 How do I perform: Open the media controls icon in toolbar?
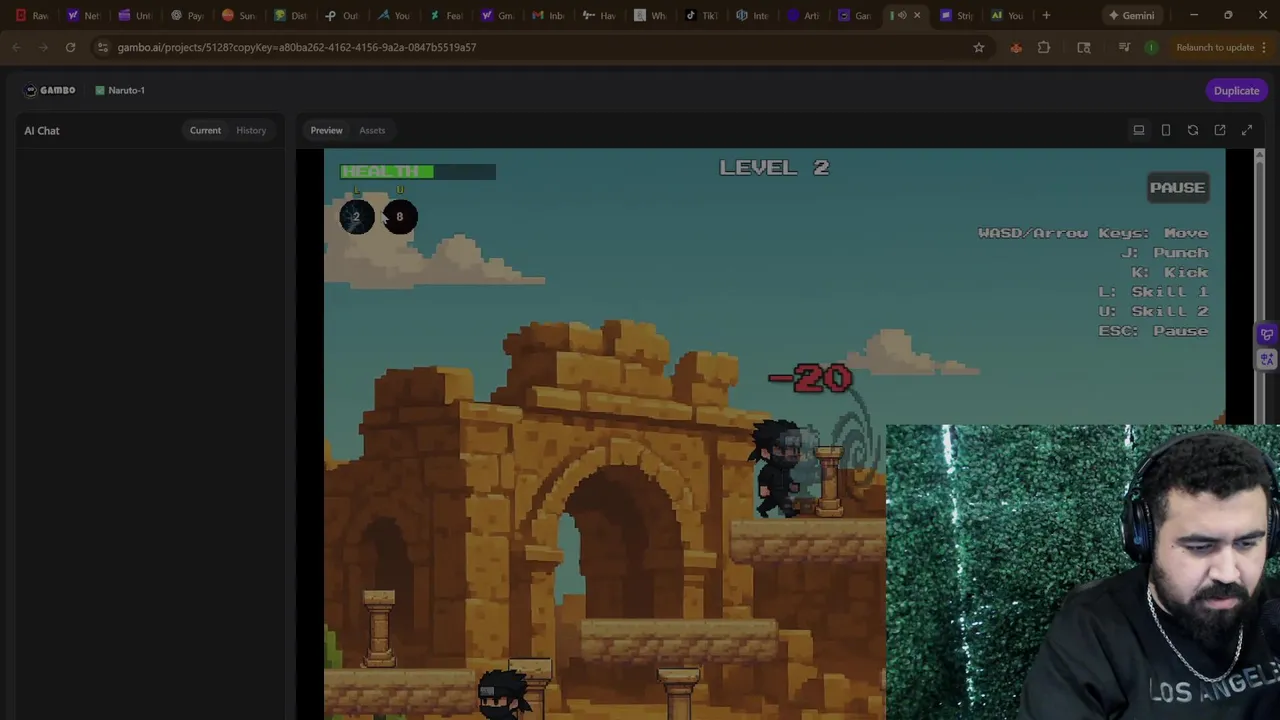point(1124,47)
